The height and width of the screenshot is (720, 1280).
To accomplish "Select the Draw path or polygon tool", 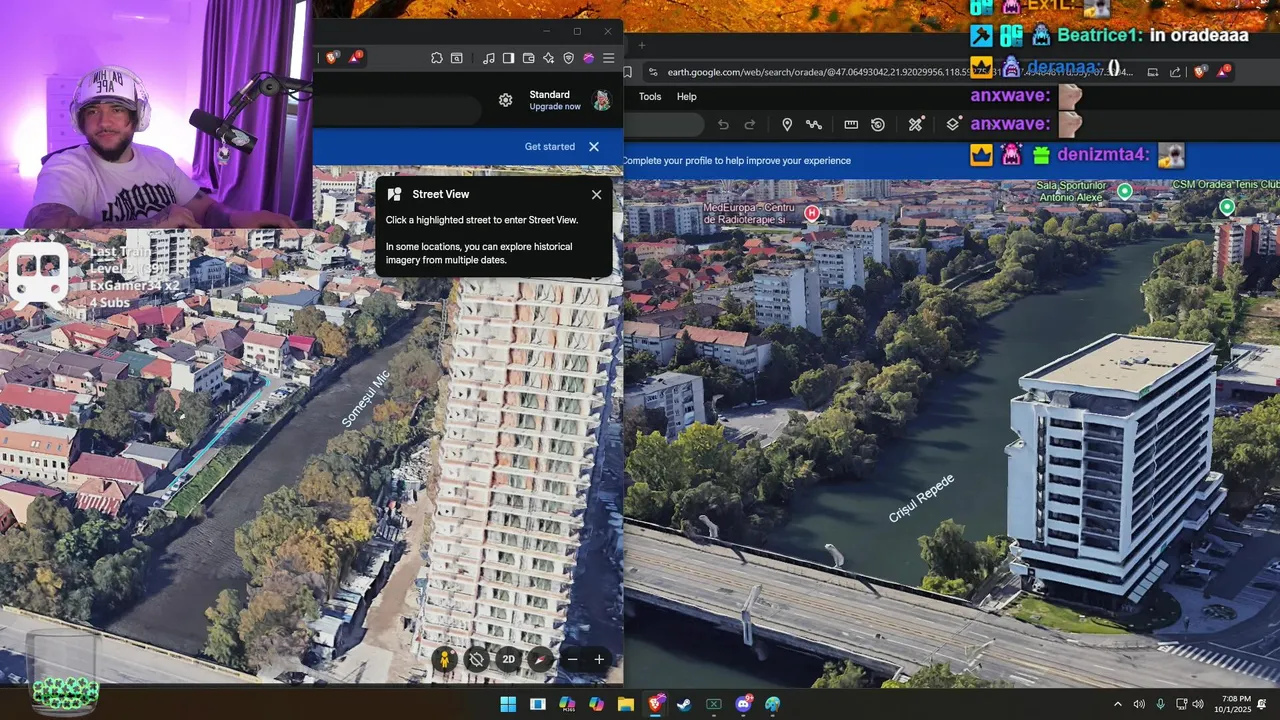I will [814, 125].
